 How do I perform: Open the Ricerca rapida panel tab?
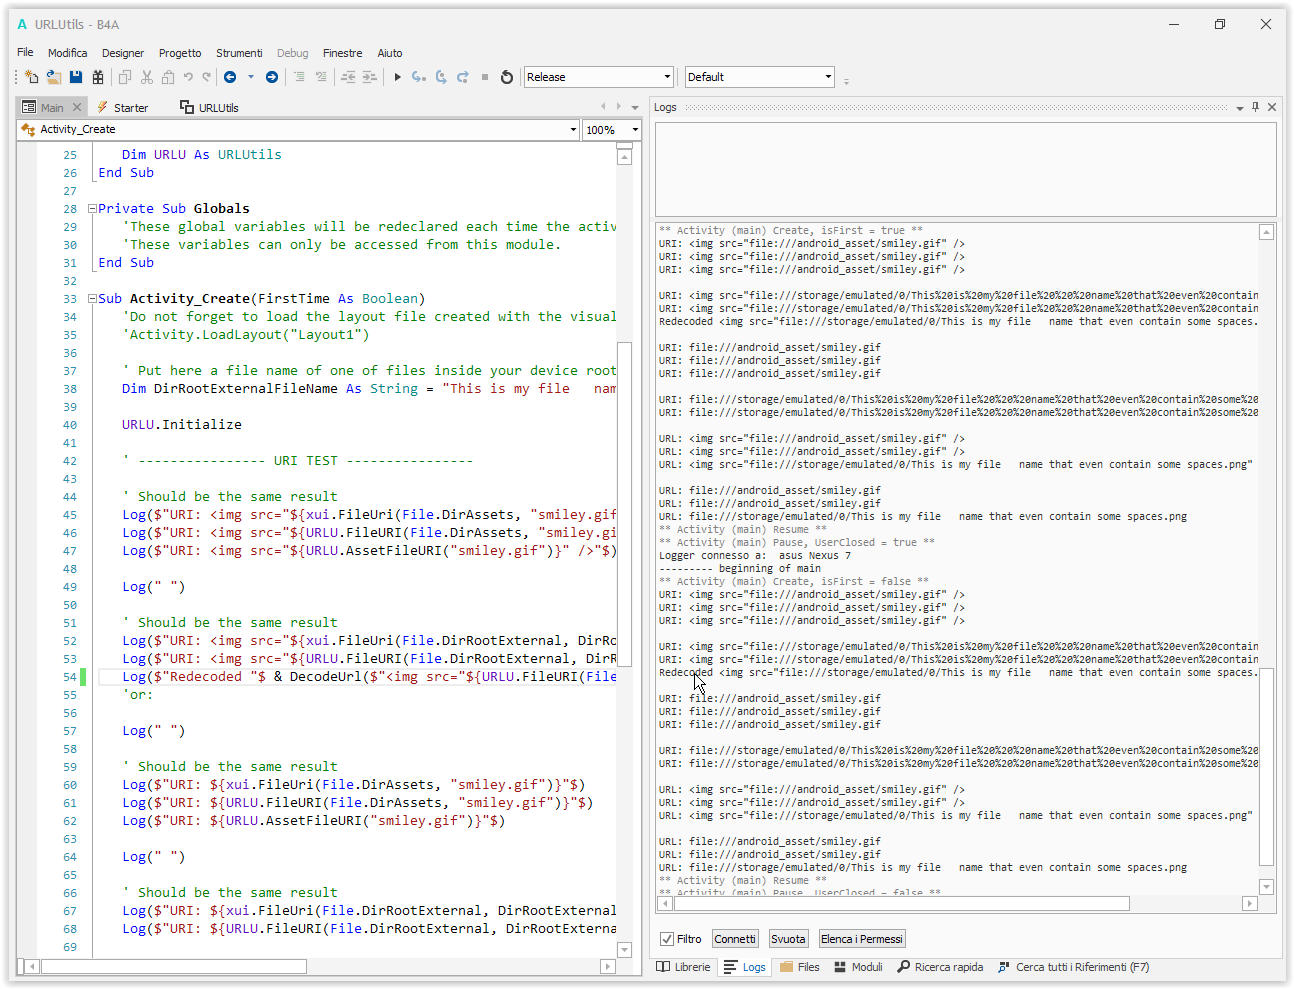point(940,967)
